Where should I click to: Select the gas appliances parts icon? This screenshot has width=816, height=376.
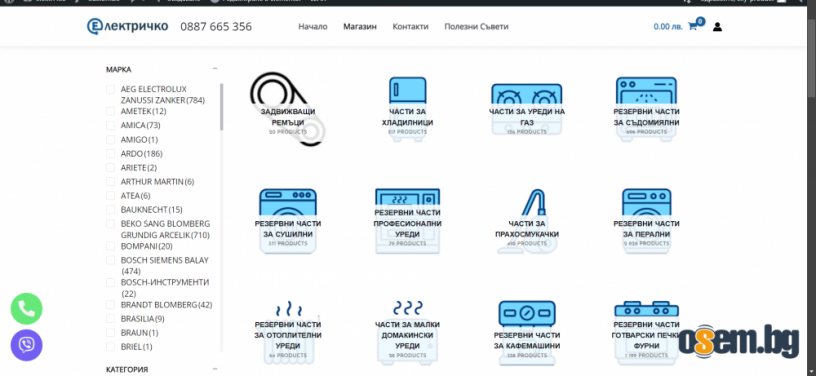click(x=527, y=109)
